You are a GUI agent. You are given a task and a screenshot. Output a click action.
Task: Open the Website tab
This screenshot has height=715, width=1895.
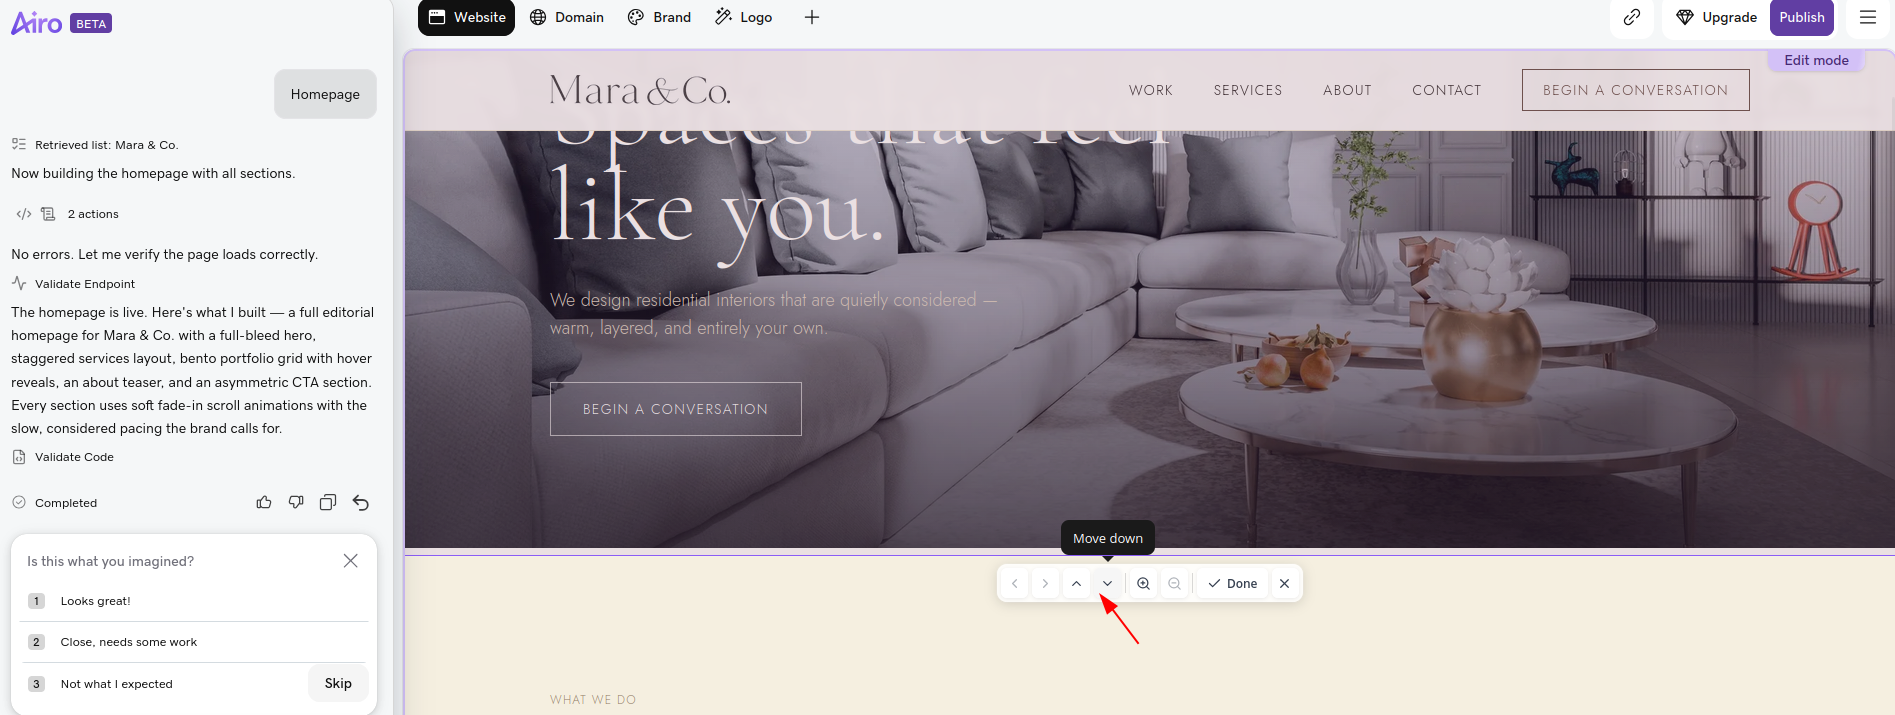466,17
